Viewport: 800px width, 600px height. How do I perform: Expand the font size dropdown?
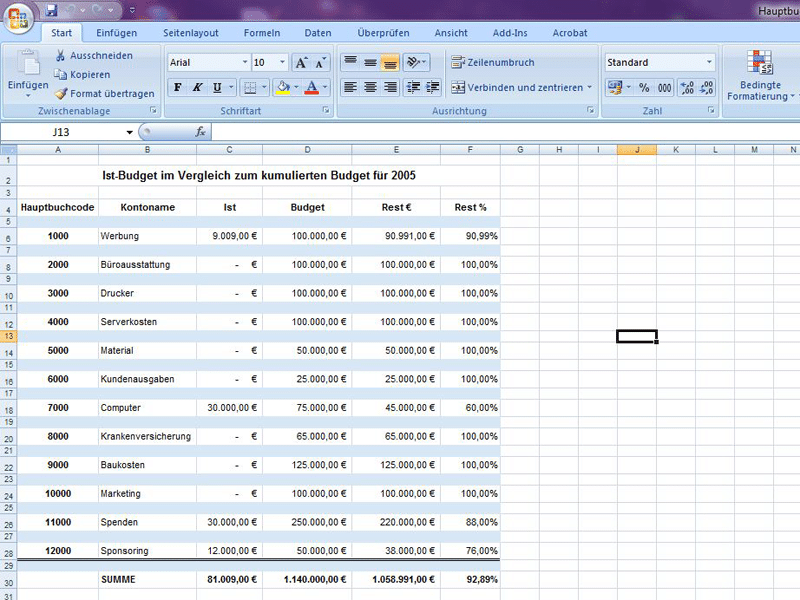click(x=282, y=62)
